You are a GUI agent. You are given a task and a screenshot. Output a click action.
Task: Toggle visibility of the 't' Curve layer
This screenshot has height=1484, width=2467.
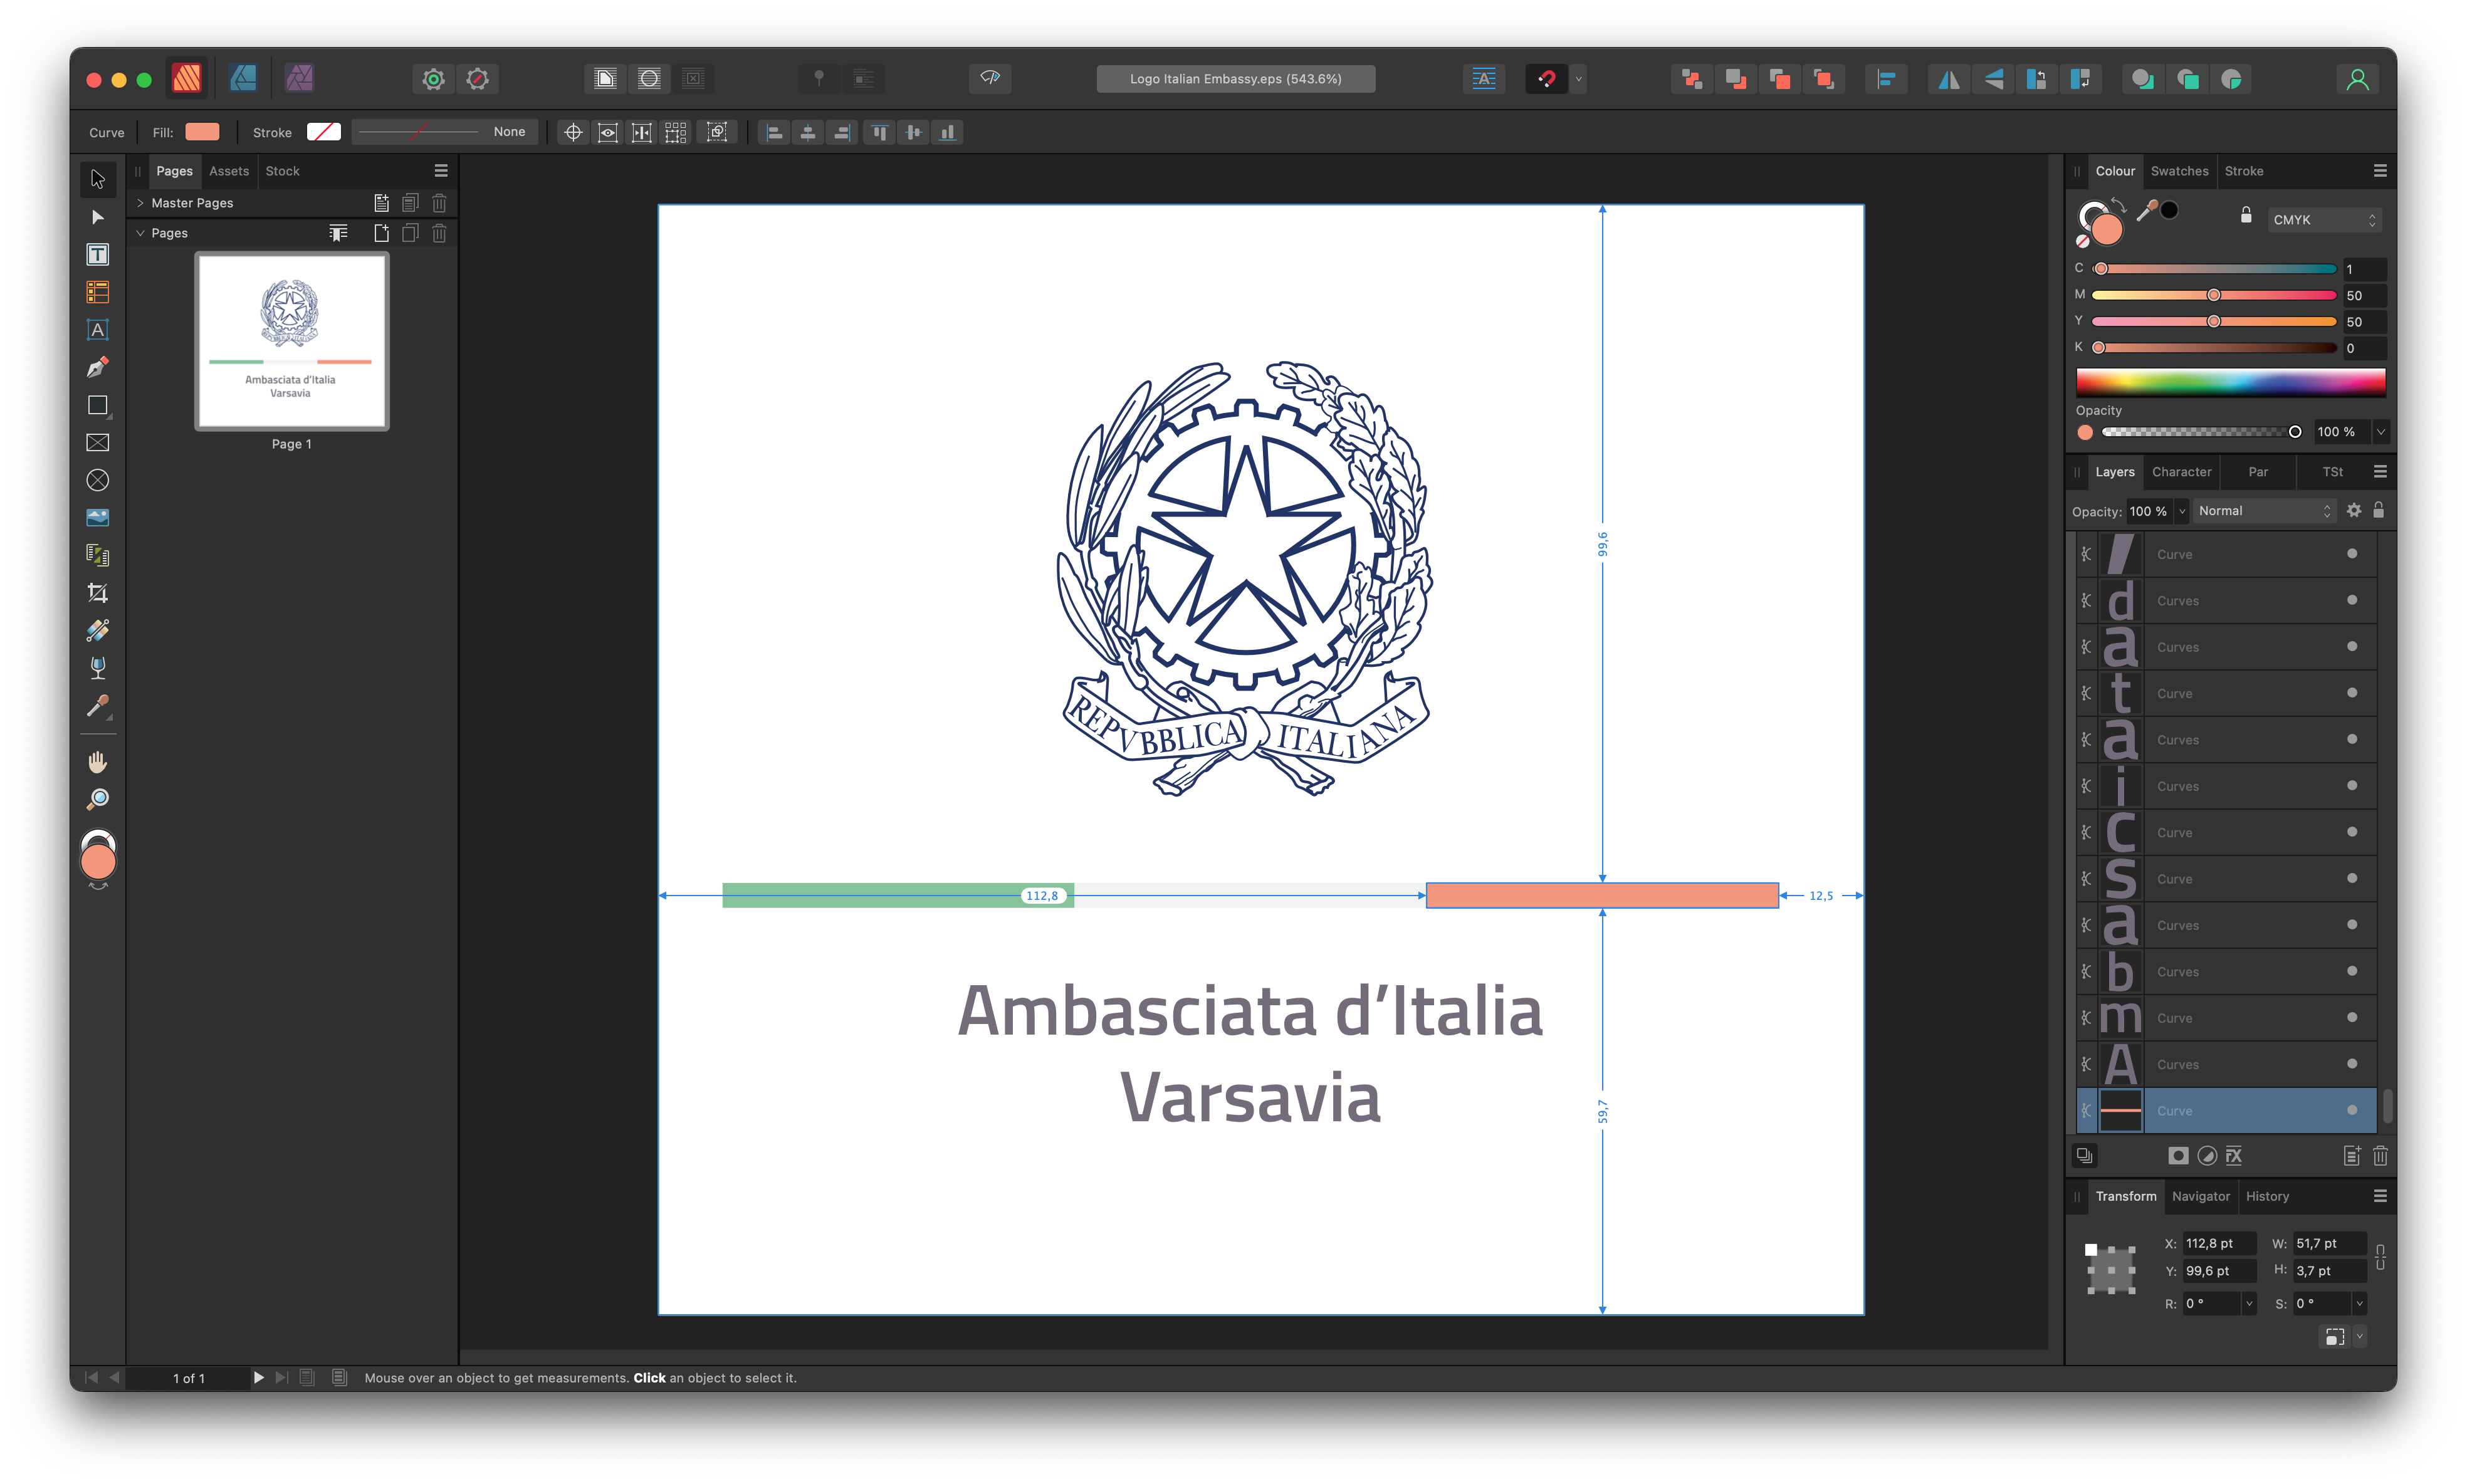tap(2352, 692)
